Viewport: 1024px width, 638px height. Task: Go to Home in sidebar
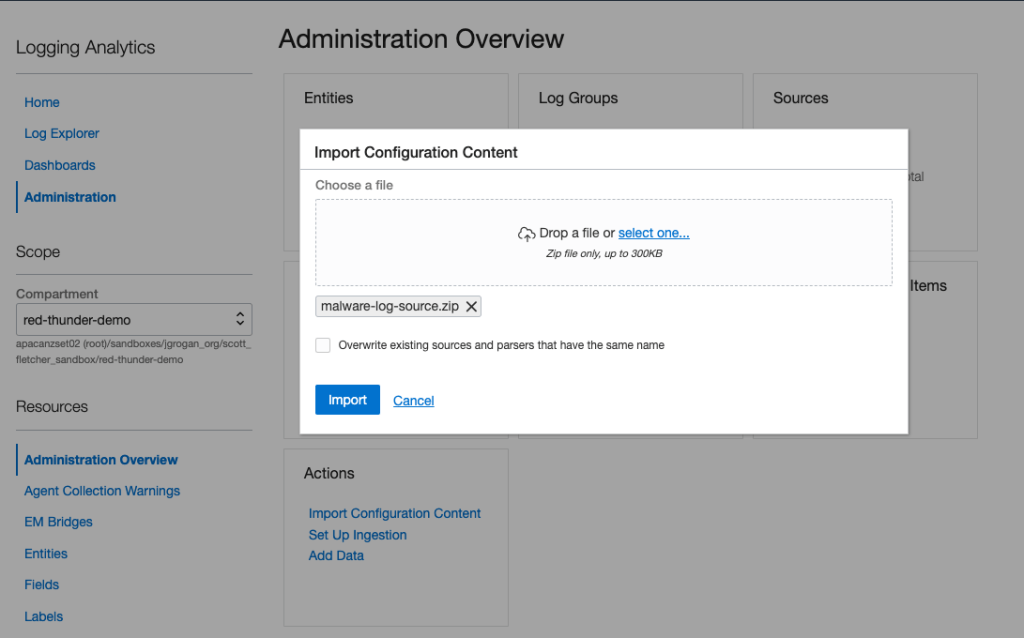42,102
